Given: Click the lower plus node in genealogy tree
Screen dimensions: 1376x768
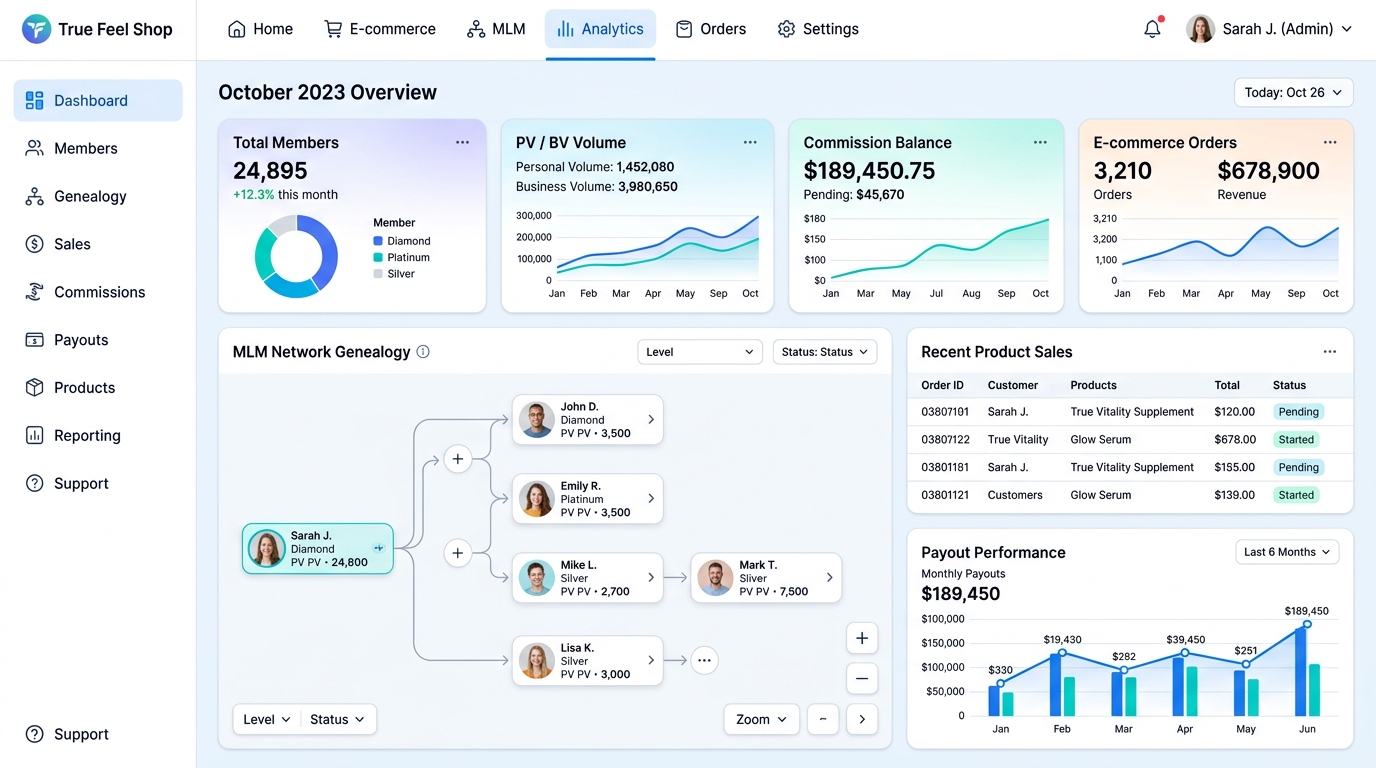Looking at the screenshot, I should pyautogui.click(x=458, y=552).
